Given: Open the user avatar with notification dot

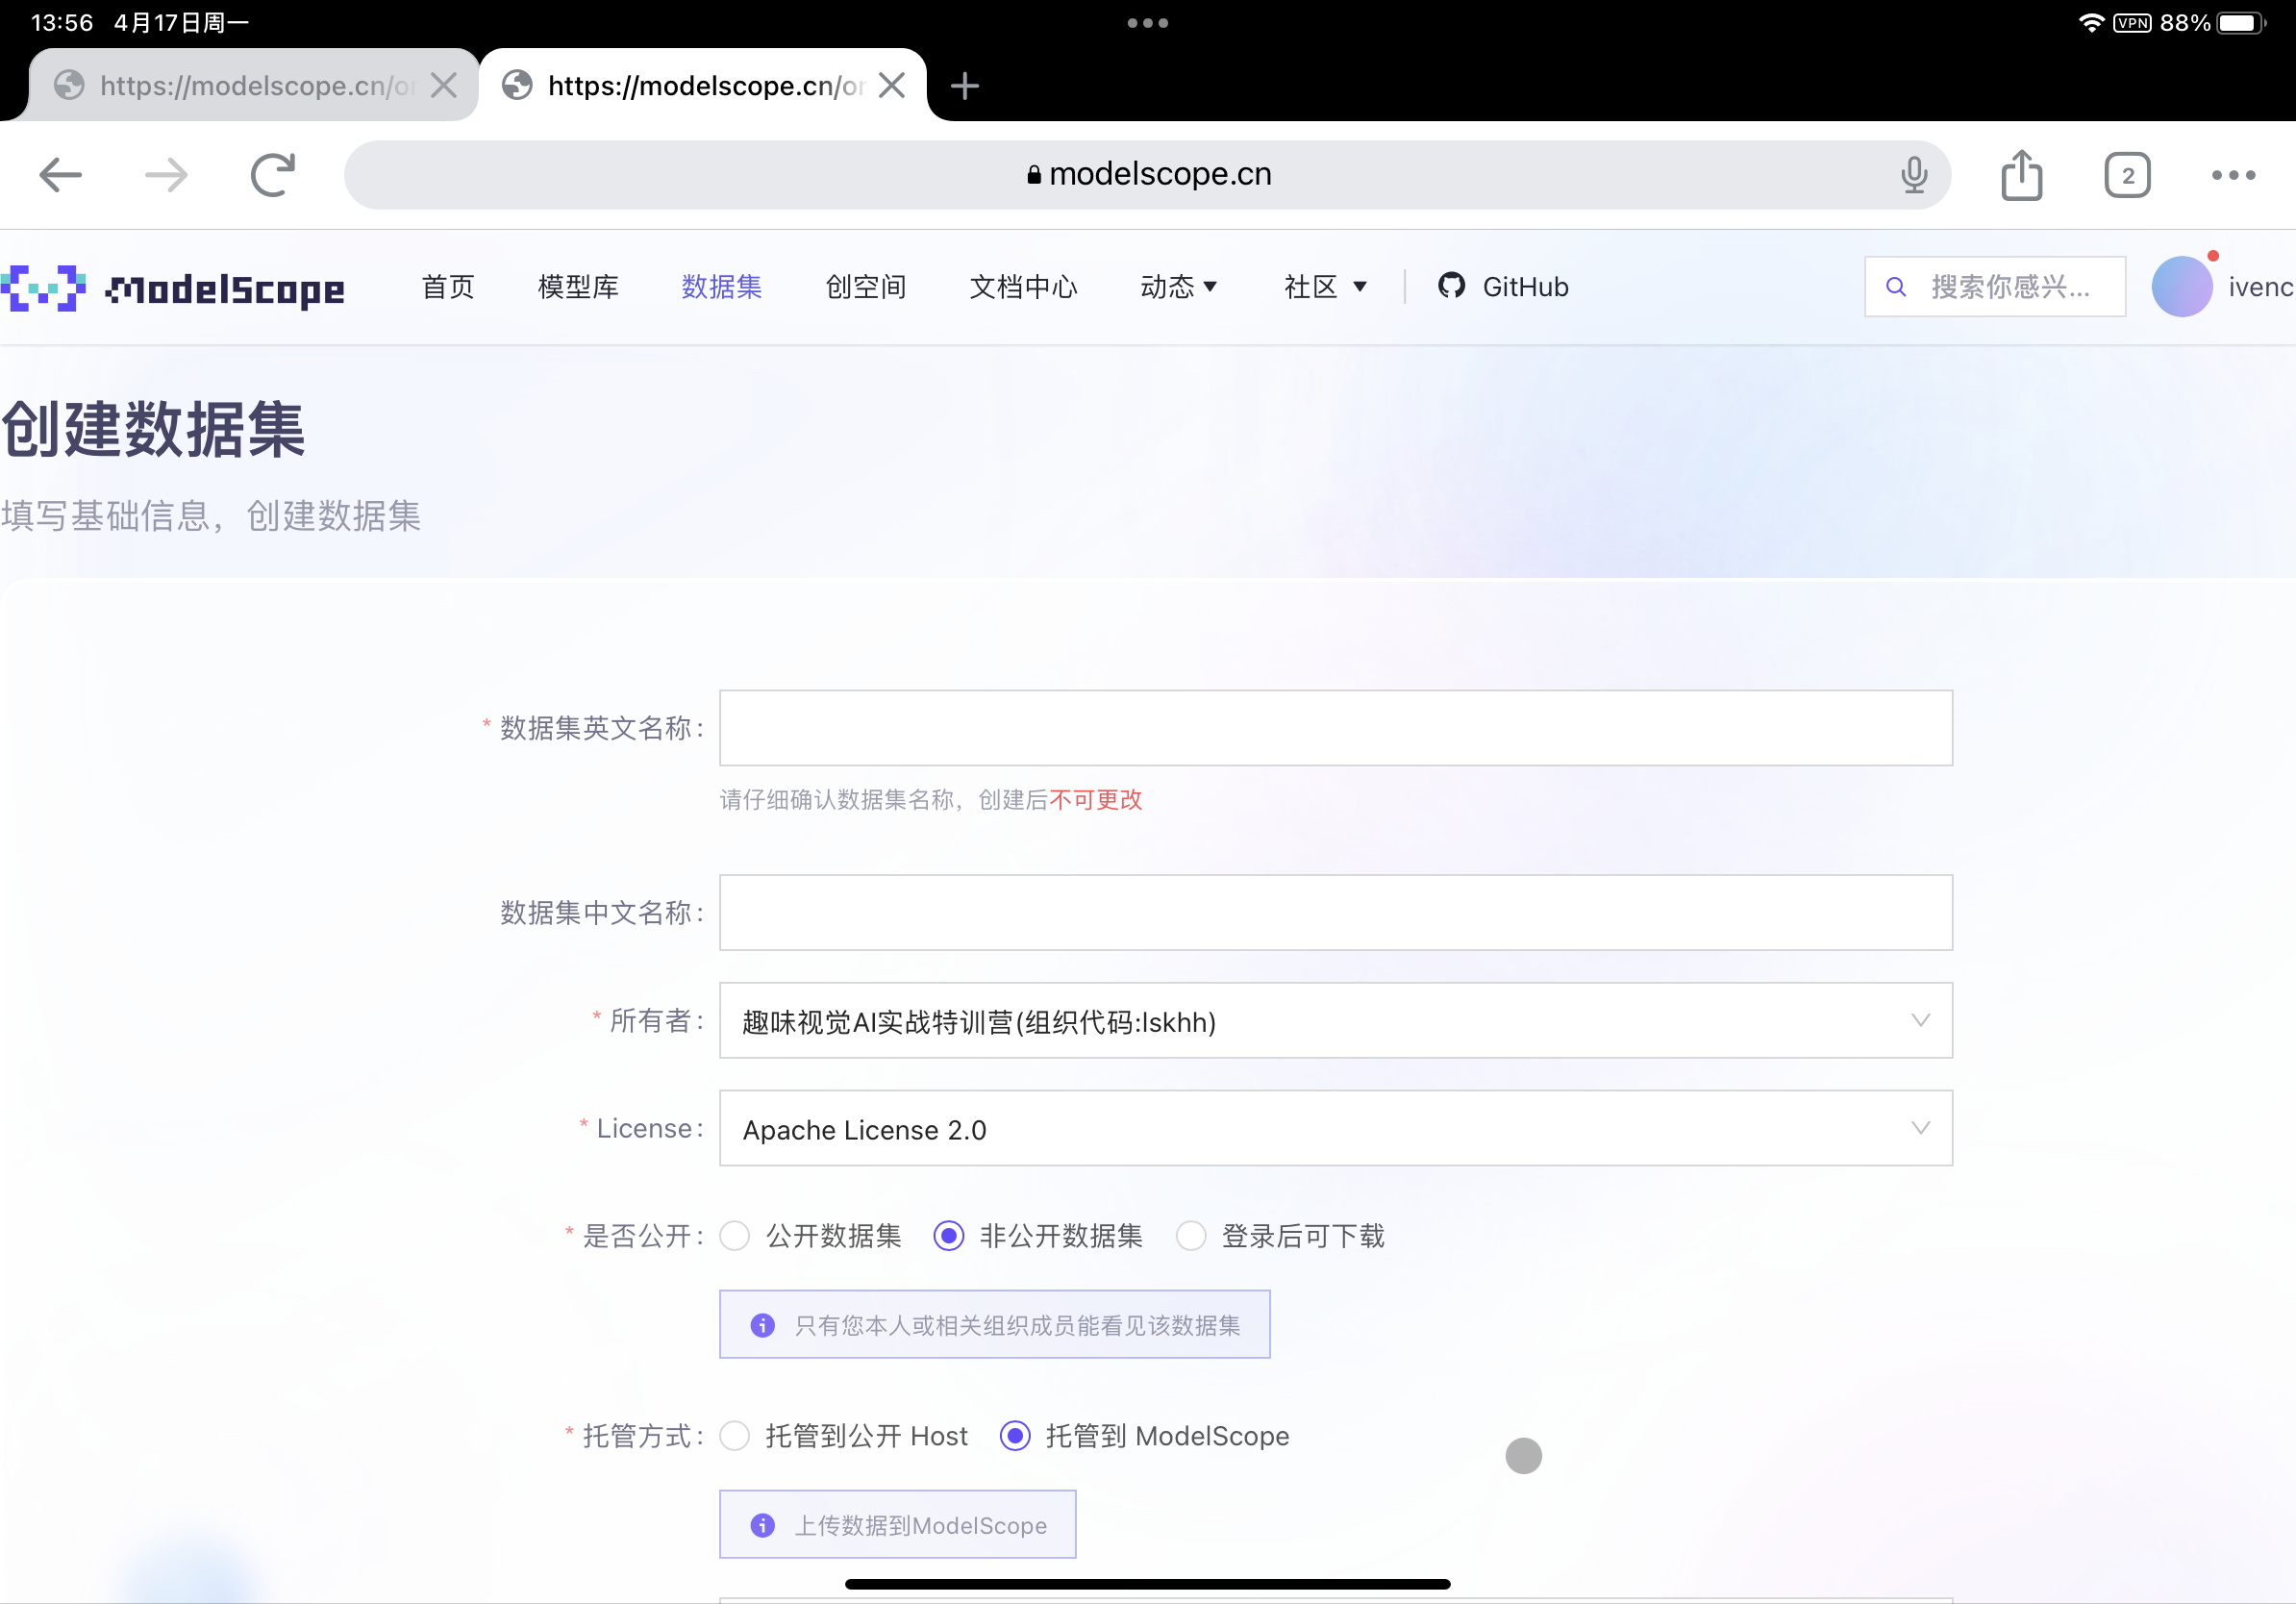Looking at the screenshot, I should click(2183, 285).
